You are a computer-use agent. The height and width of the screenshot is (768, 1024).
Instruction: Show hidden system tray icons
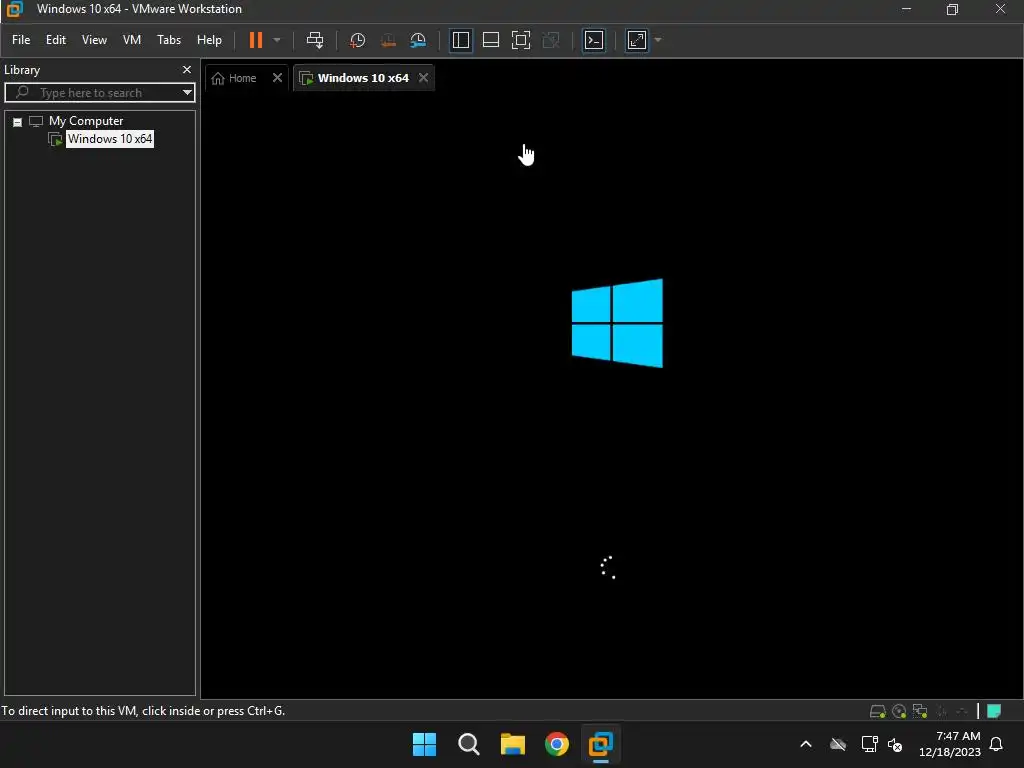pos(806,744)
